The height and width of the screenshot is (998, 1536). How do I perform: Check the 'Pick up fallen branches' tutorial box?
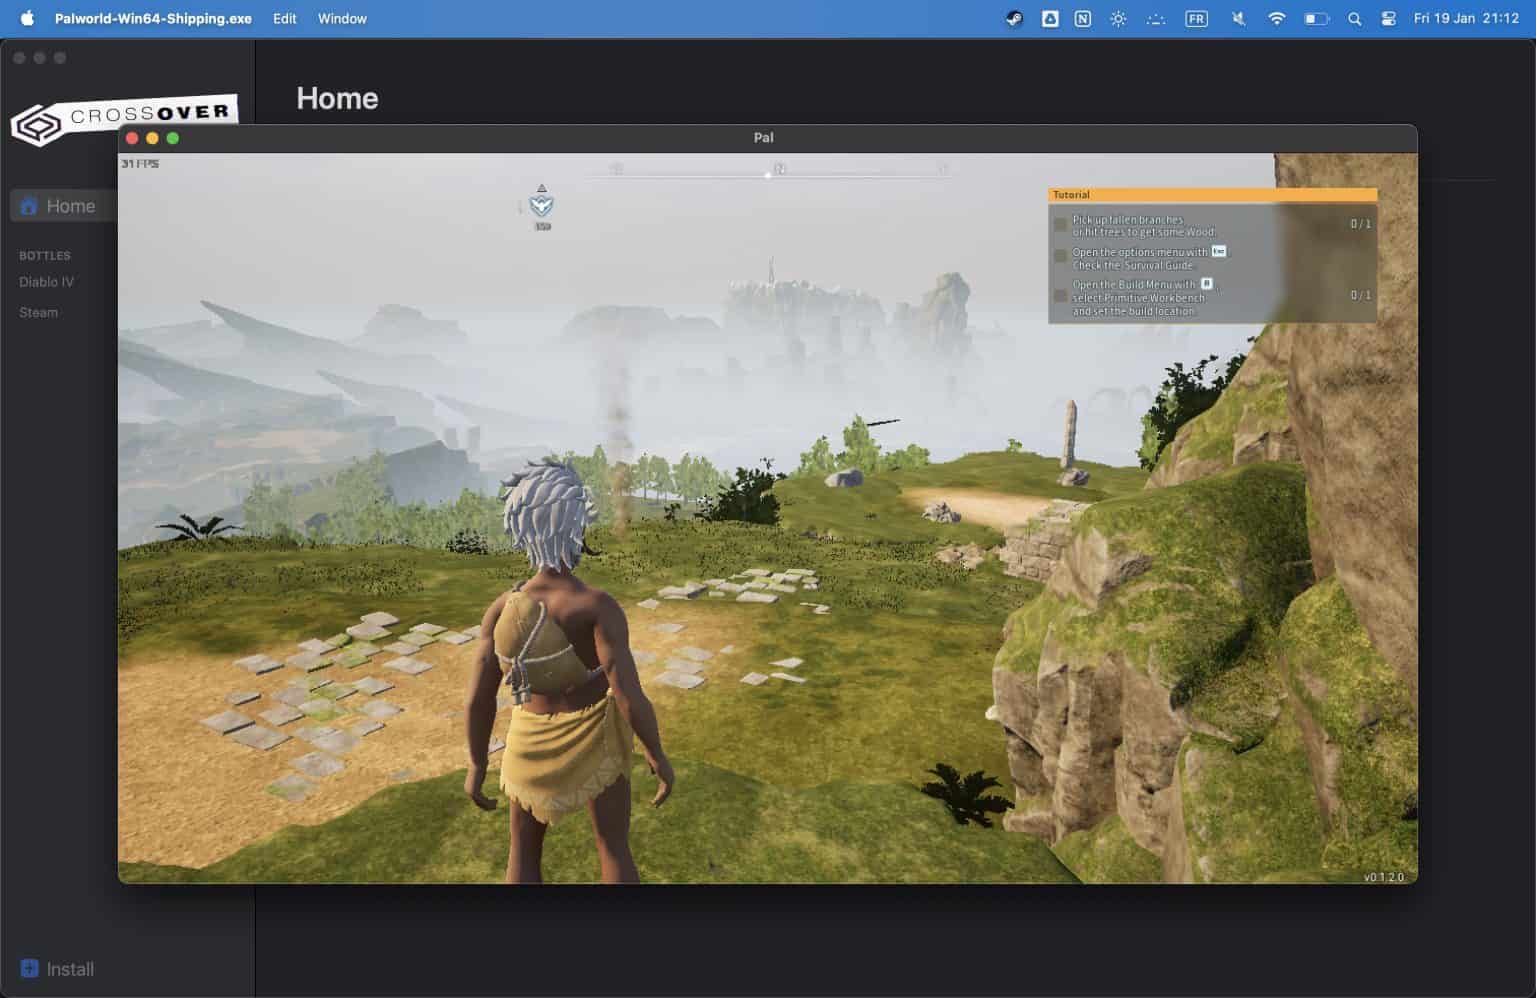point(1061,225)
